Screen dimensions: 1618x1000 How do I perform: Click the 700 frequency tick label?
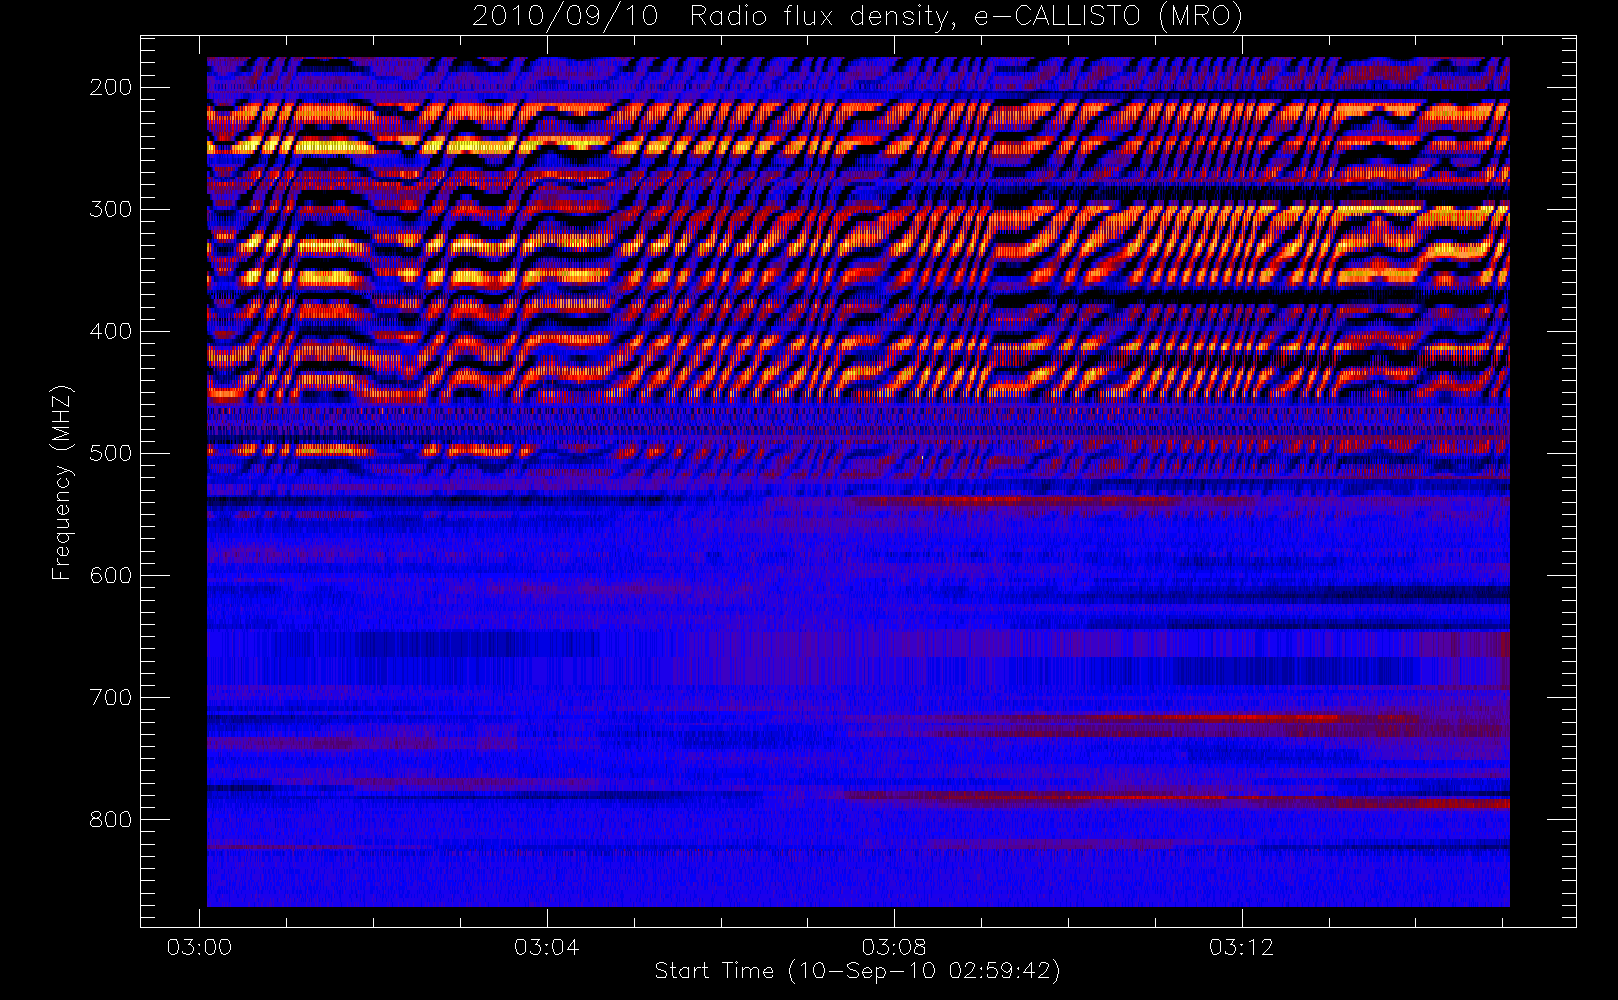point(111,697)
